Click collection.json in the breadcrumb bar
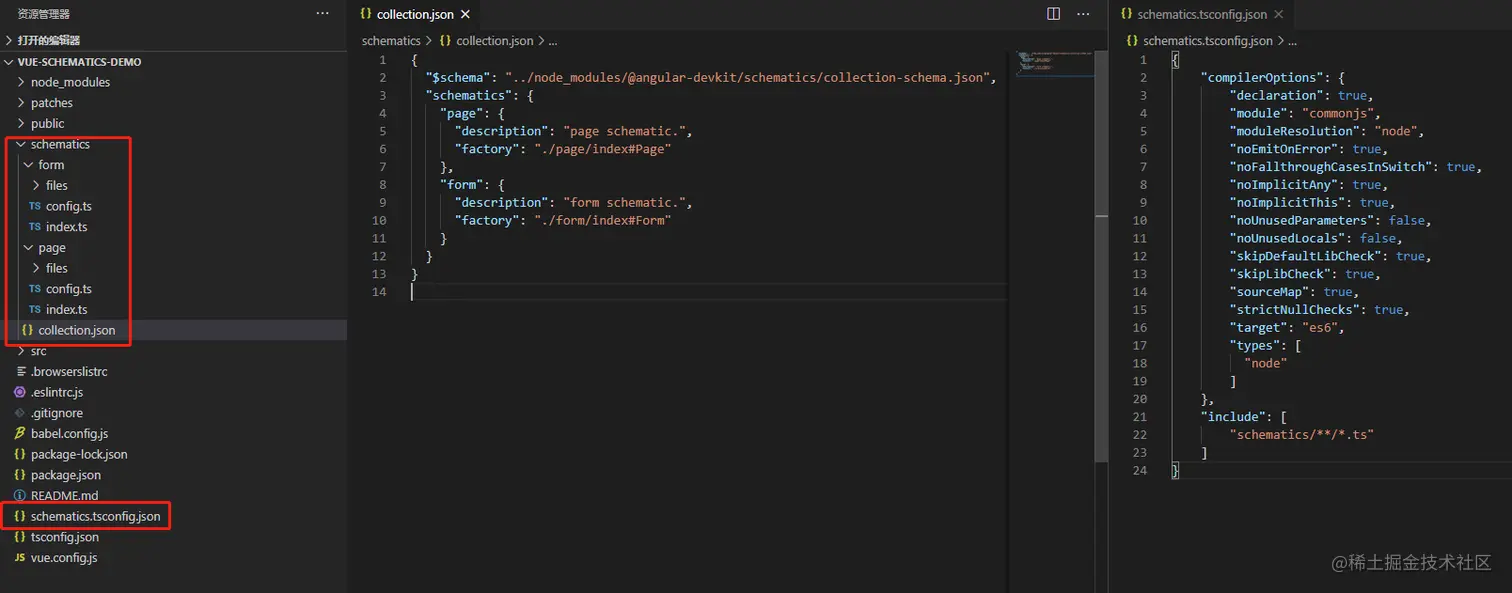1512x593 pixels. (x=495, y=41)
